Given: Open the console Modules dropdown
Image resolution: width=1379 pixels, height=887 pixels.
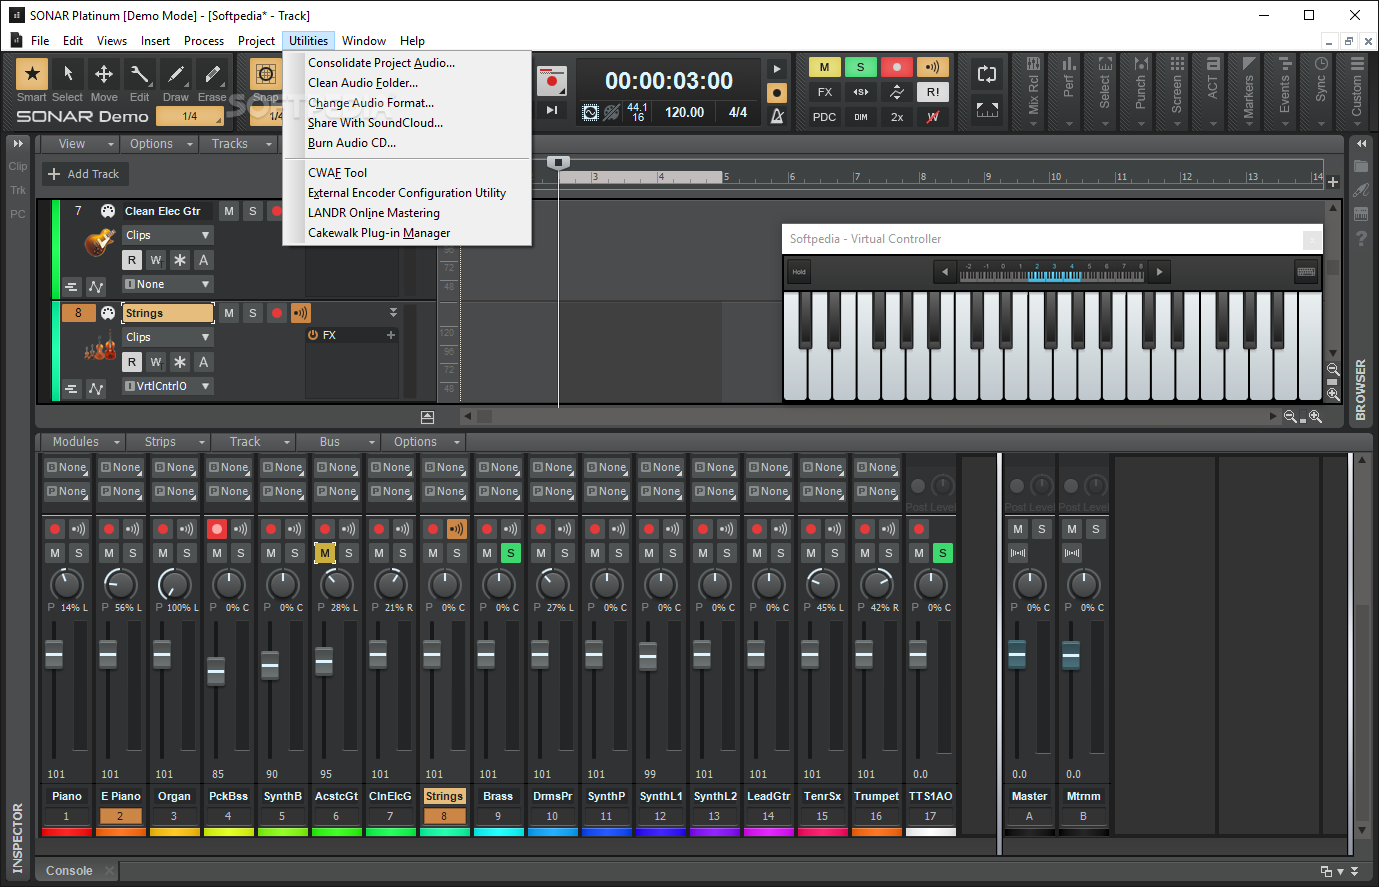Looking at the screenshot, I should tap(84, 442).
